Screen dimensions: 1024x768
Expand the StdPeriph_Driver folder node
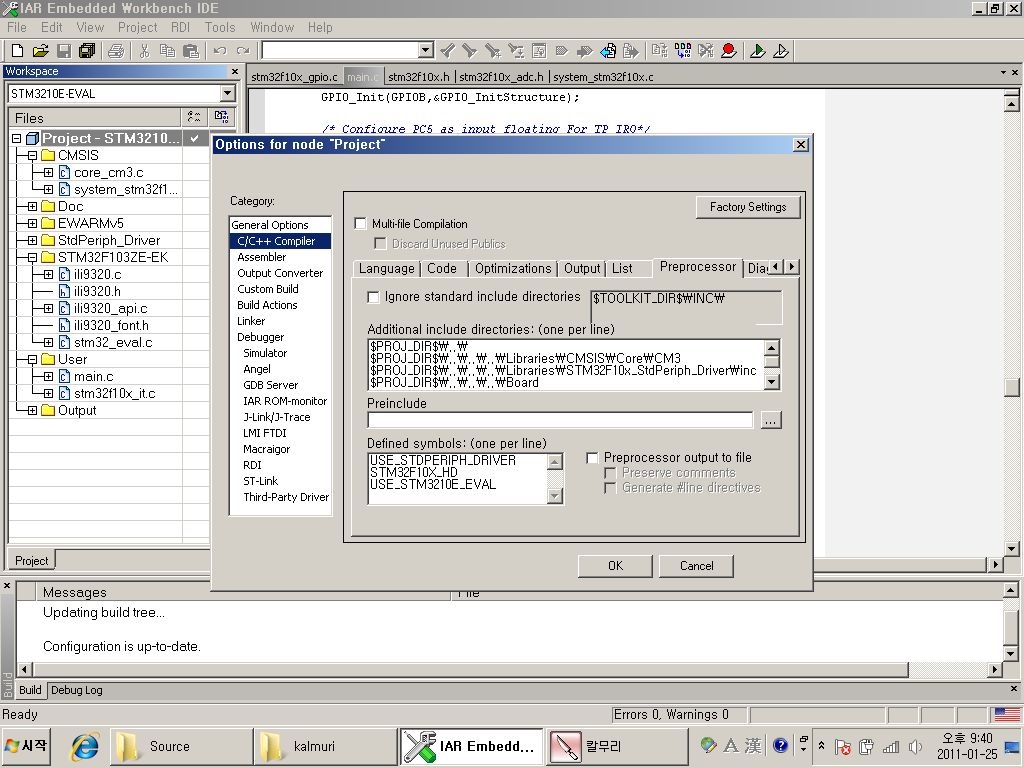pyautogui.click(x=32, y=240)
